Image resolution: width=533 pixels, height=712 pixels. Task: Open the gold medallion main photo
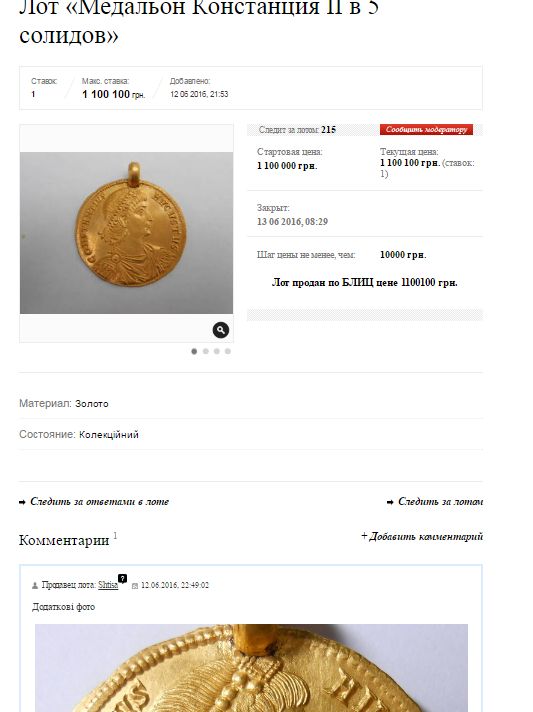pos(126,233)
